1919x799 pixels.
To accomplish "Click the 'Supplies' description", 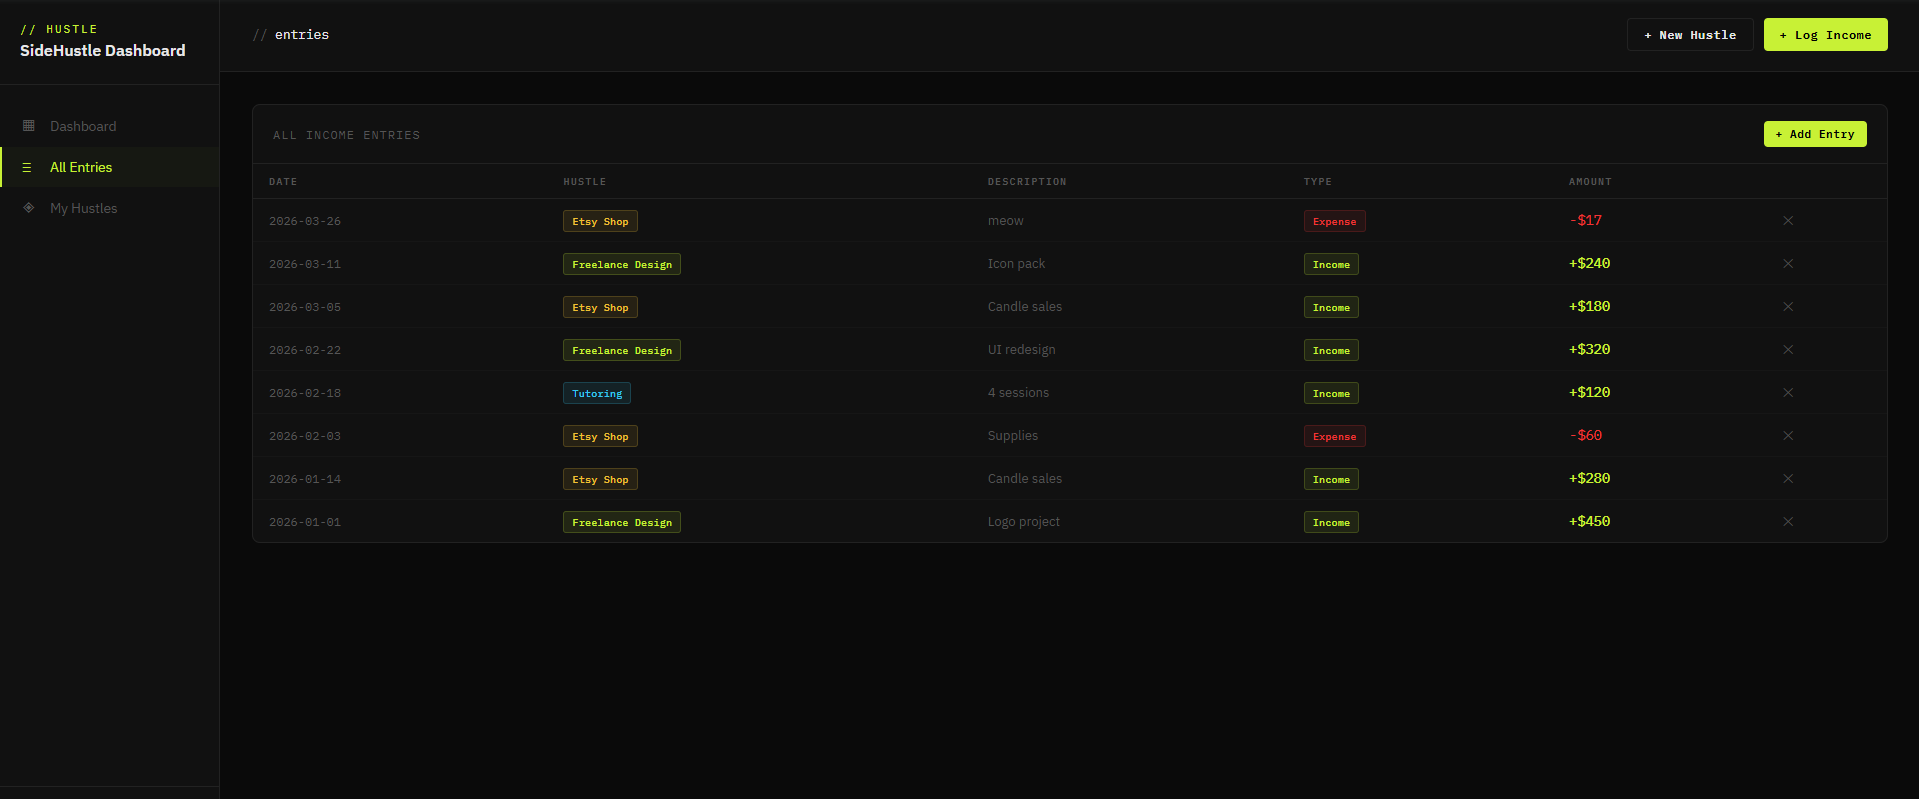I will (1013, 436).
